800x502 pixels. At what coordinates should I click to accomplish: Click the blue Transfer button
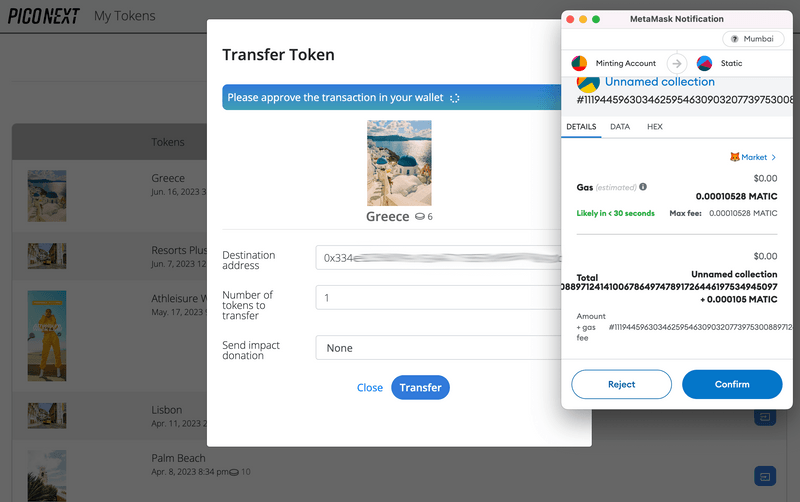click(420, 388)
